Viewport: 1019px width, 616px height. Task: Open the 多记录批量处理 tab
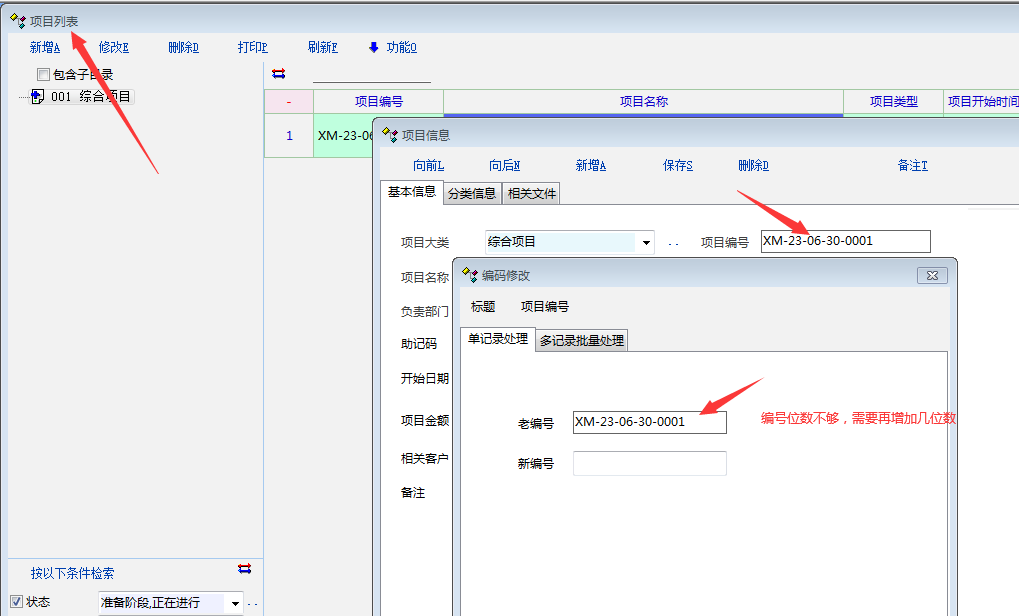point(582,340)
